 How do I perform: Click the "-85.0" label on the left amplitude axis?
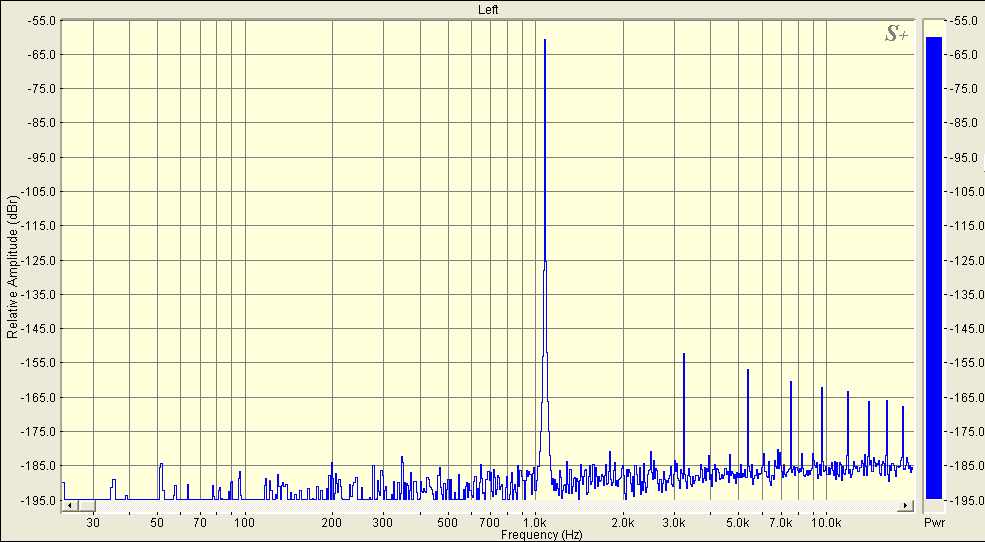click(x=41, y=123)
